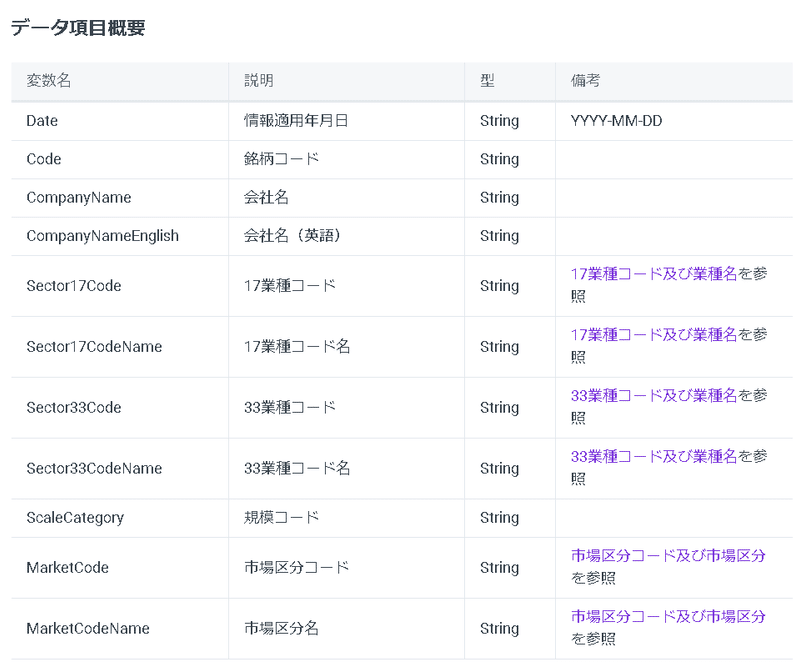Click the 規模コード description cell
This screenshot has height=667, width=800.
(x=273, y=517)
